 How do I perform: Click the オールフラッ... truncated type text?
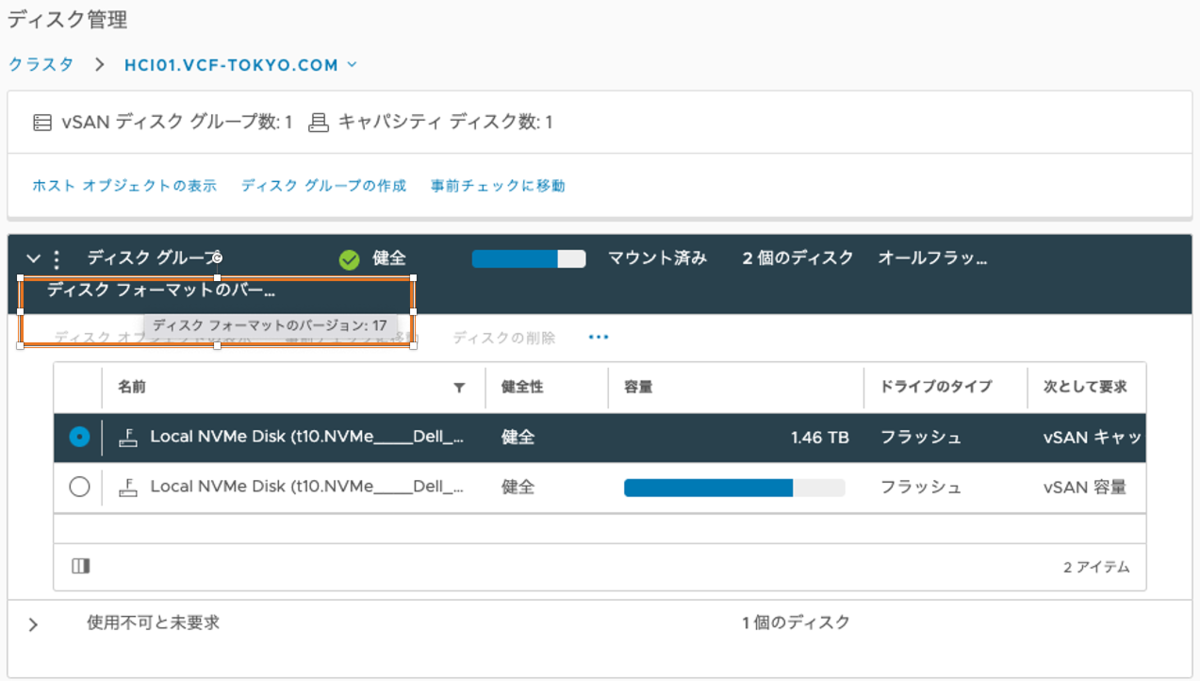click(933, 258)
